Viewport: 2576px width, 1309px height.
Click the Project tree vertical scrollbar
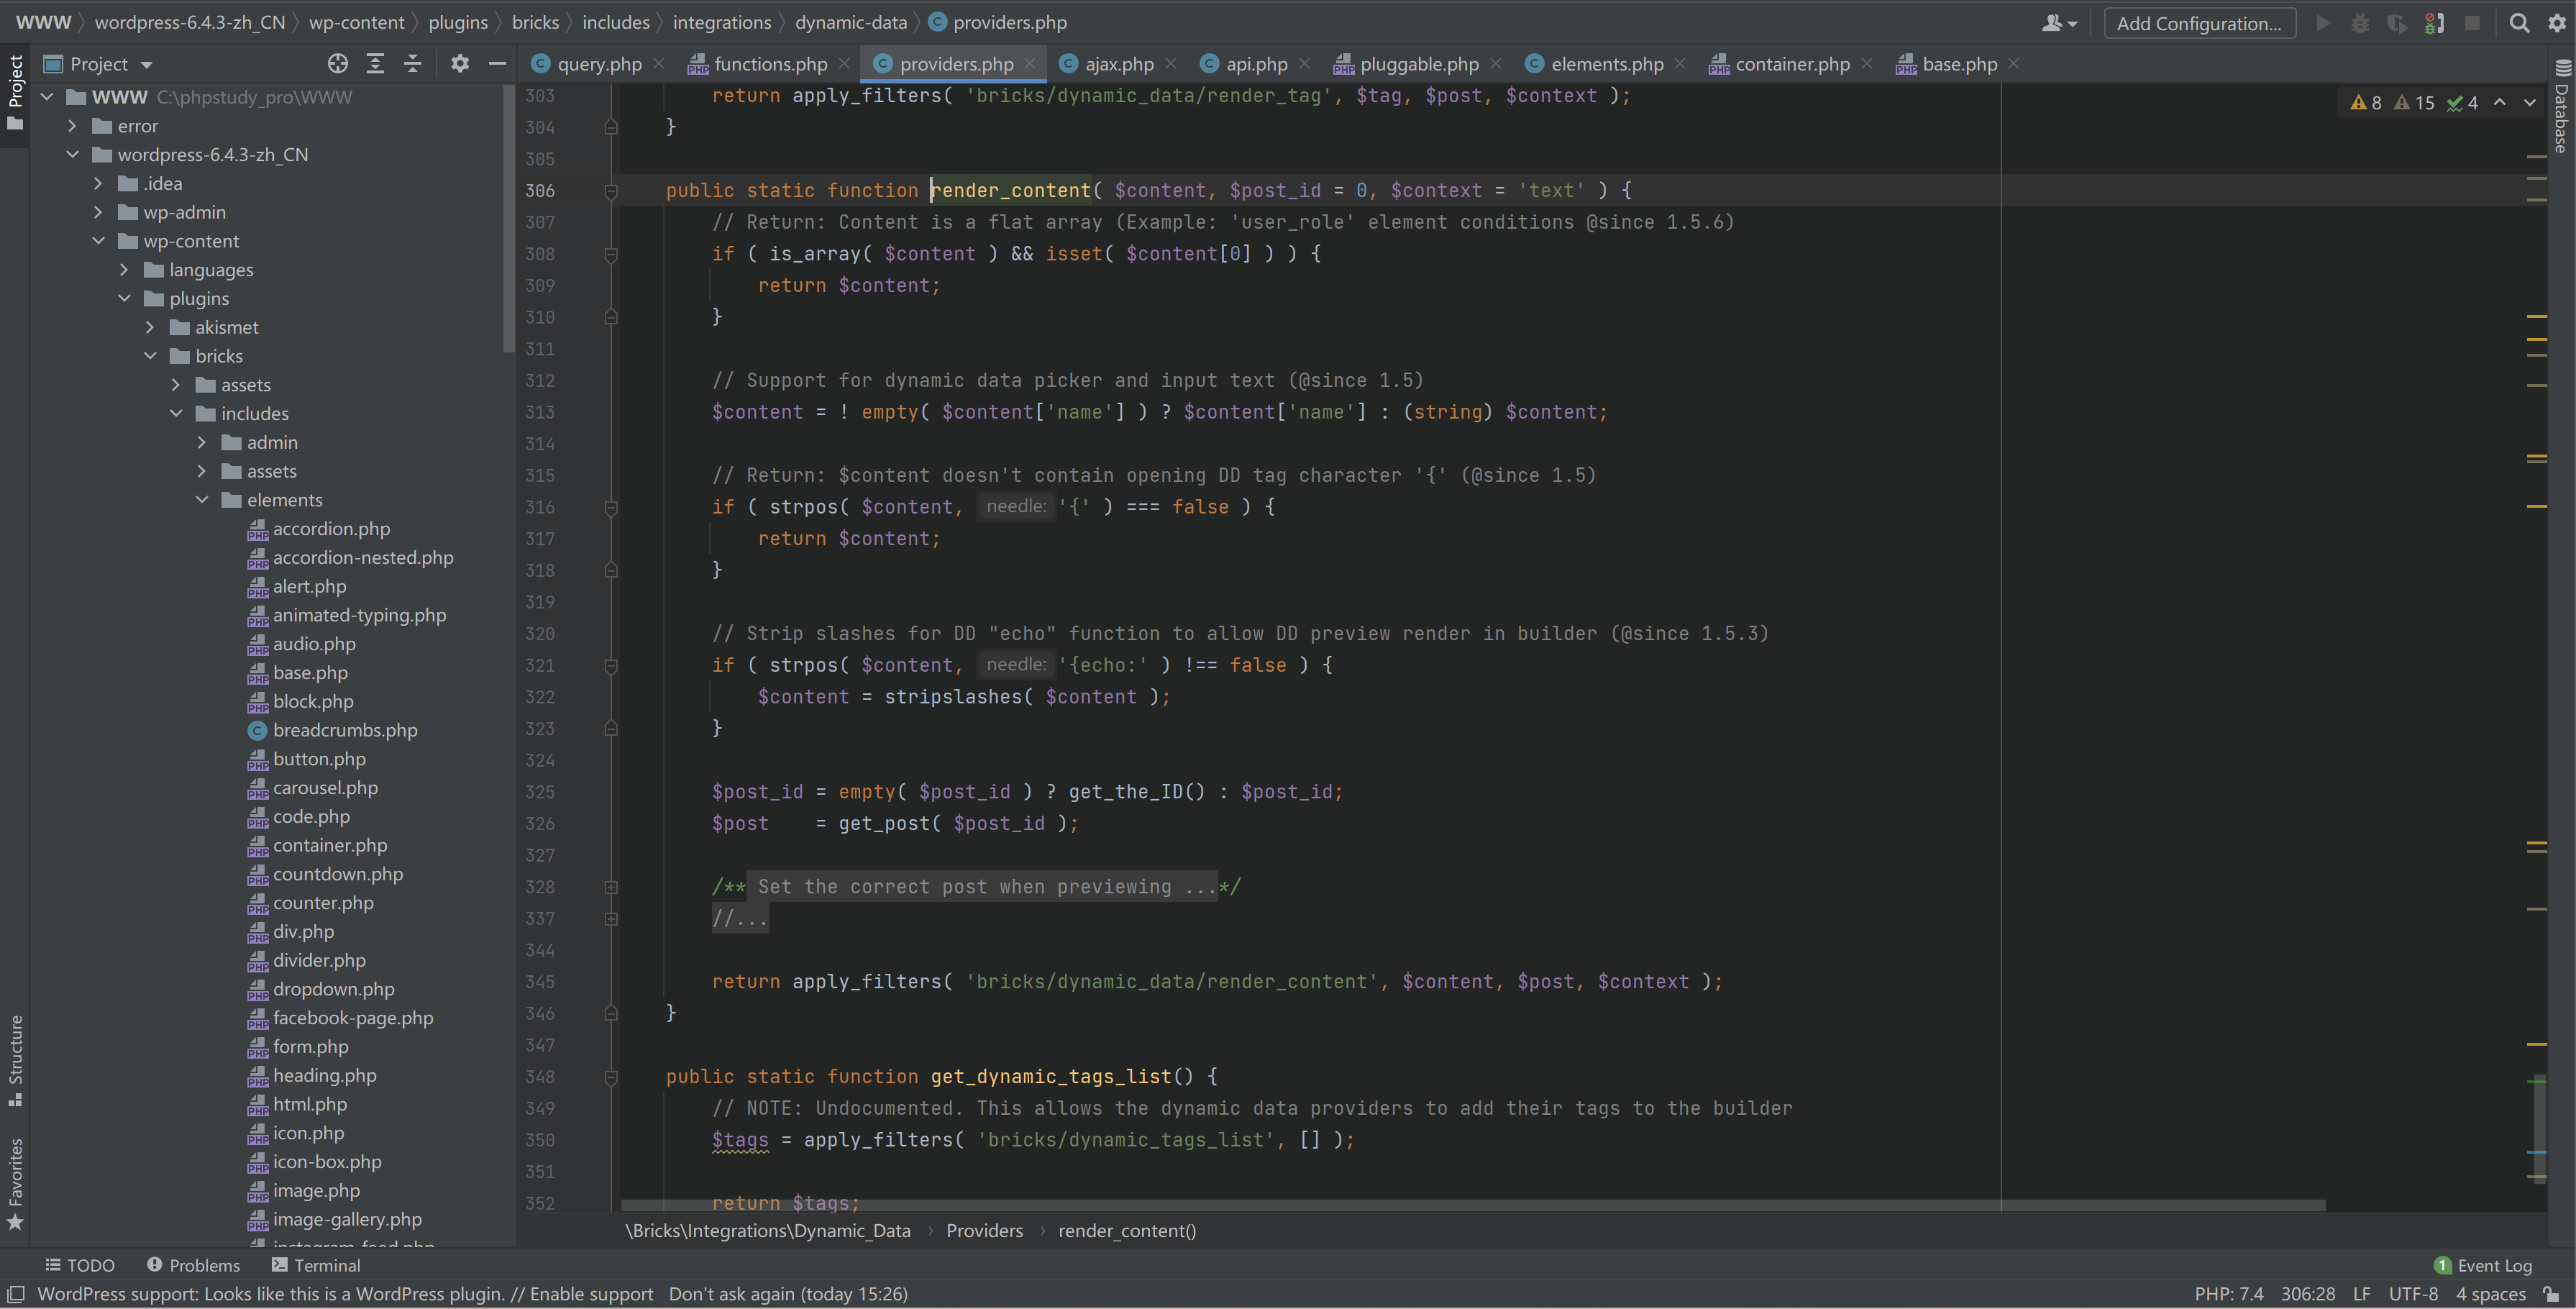click(509, 218)
